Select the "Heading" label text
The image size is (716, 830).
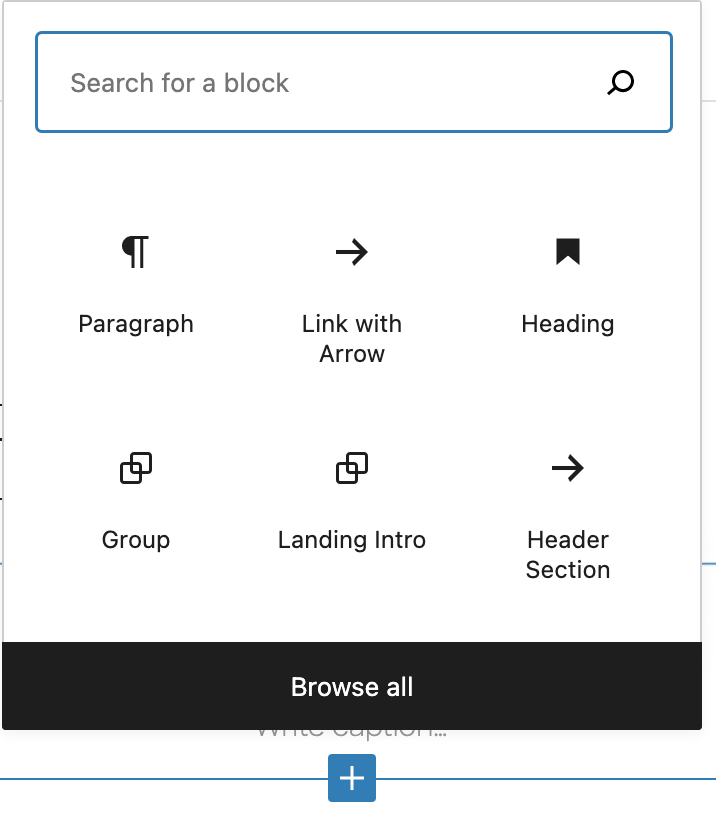point(568,324)
